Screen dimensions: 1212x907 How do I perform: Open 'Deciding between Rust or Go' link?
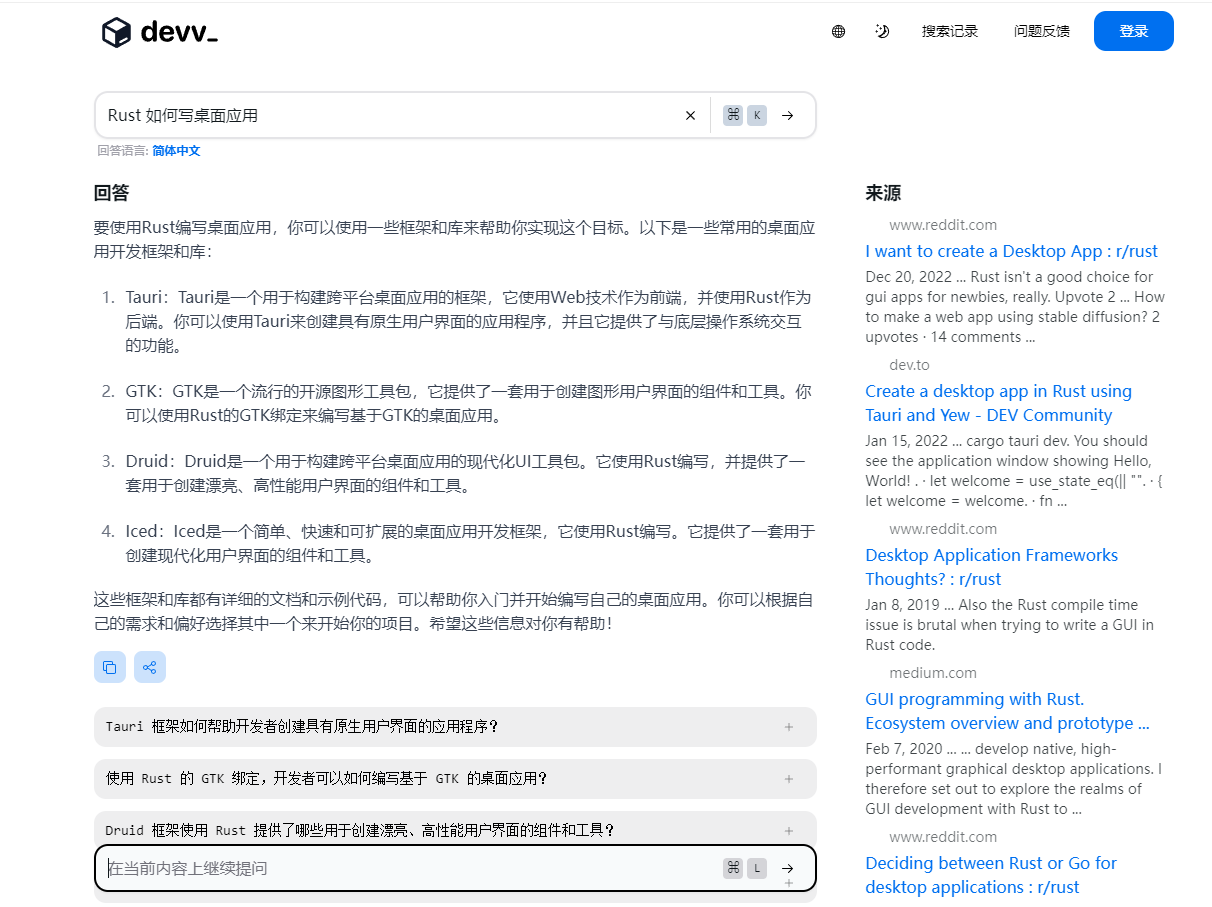coord(991,875)
